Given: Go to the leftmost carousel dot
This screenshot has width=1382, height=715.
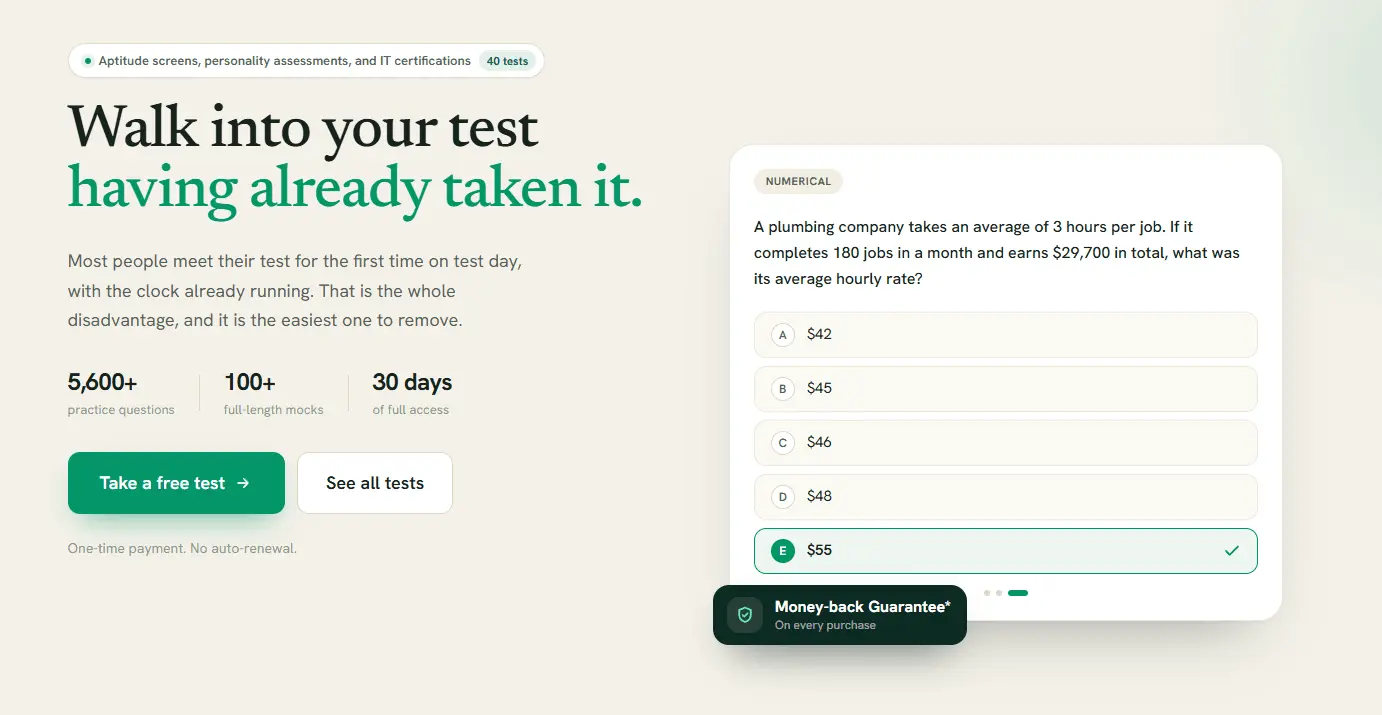Looking at the screenshot, I should (987, 593).
